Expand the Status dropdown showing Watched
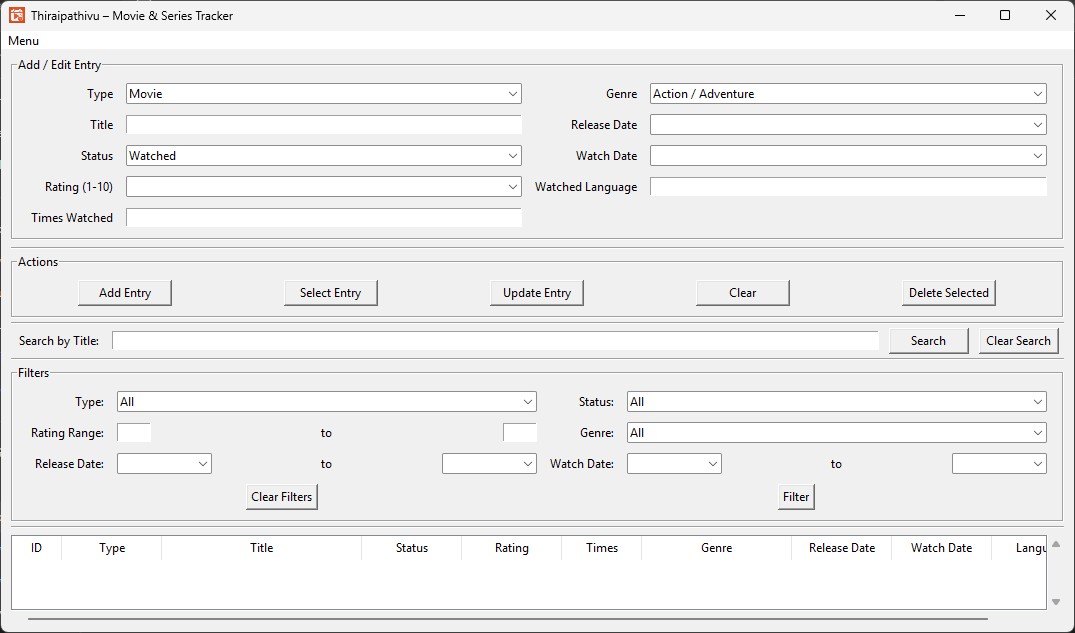The width and height of the screenshot is (1075, 633). click(323, 156)
